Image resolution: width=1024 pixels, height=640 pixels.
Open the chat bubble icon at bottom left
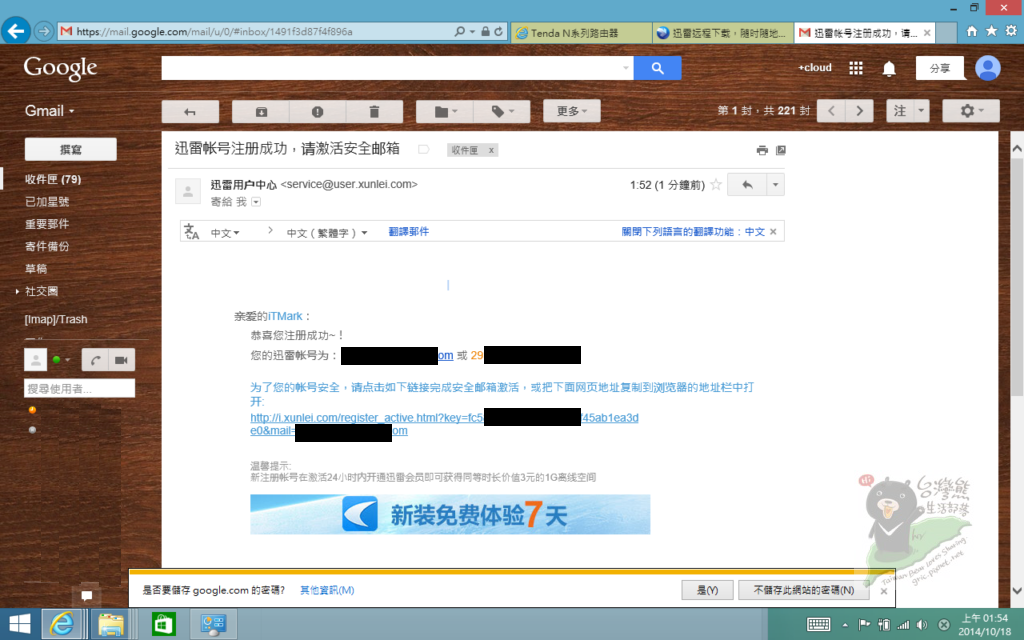coord(86,595)
